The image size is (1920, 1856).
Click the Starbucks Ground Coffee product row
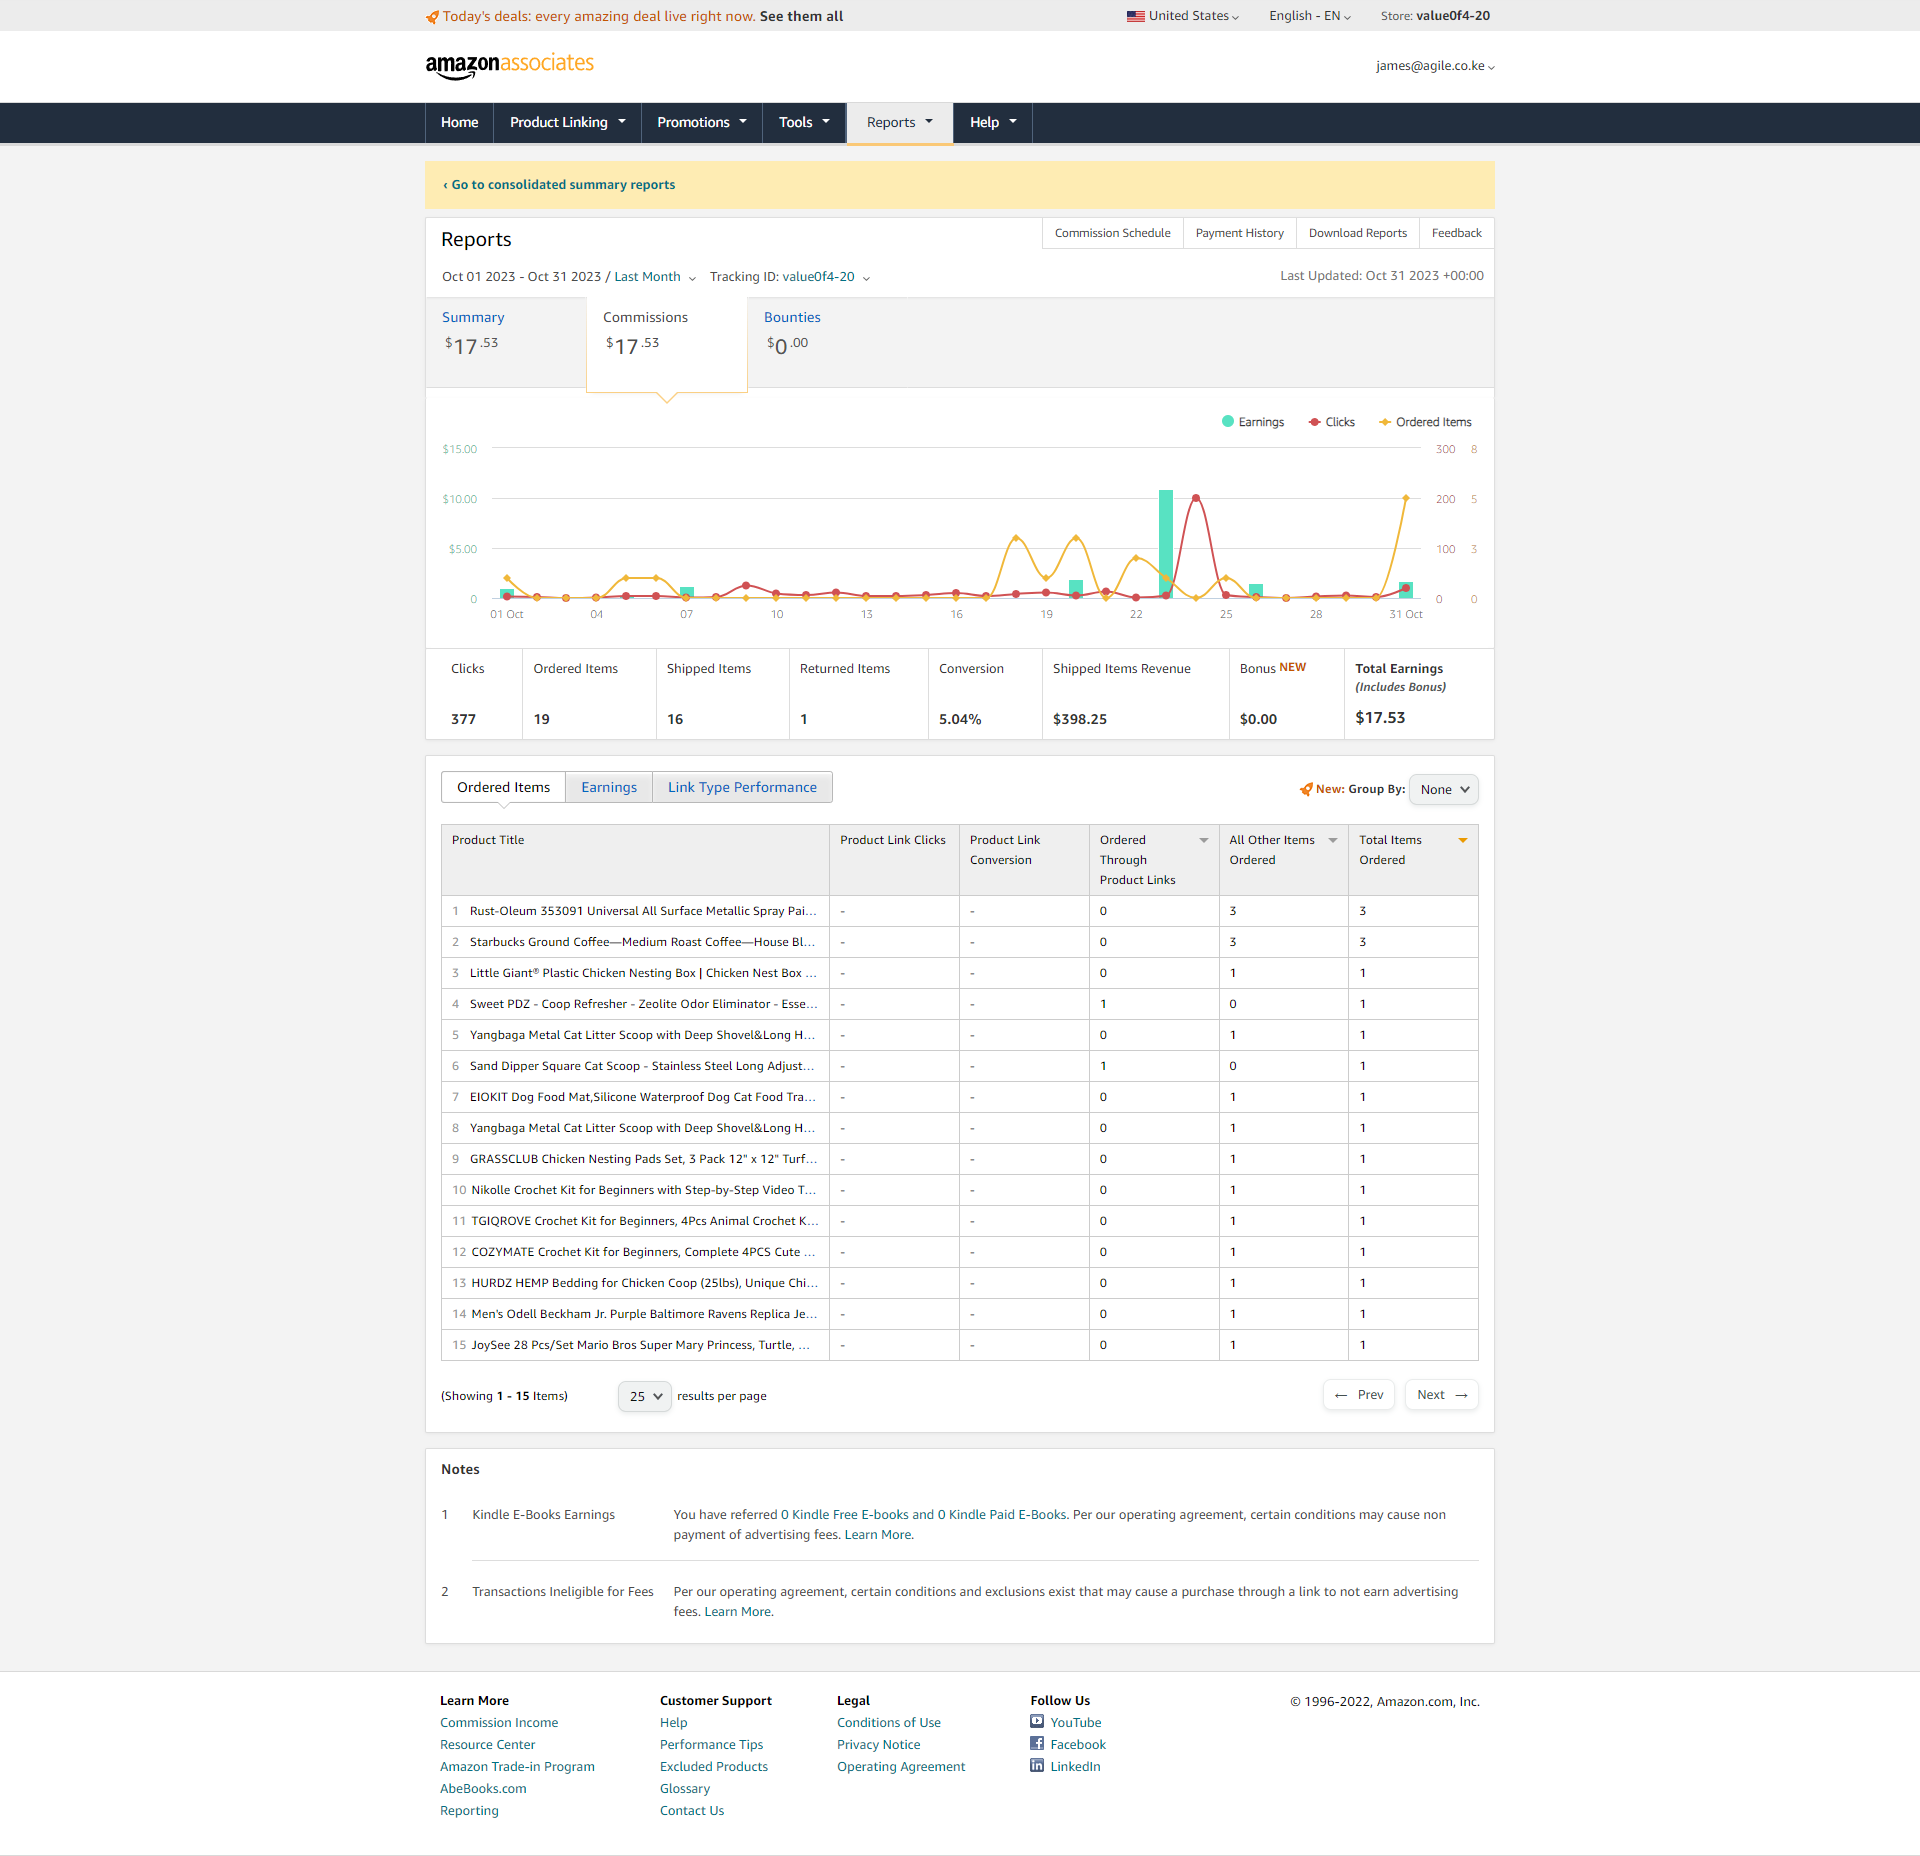959,942
